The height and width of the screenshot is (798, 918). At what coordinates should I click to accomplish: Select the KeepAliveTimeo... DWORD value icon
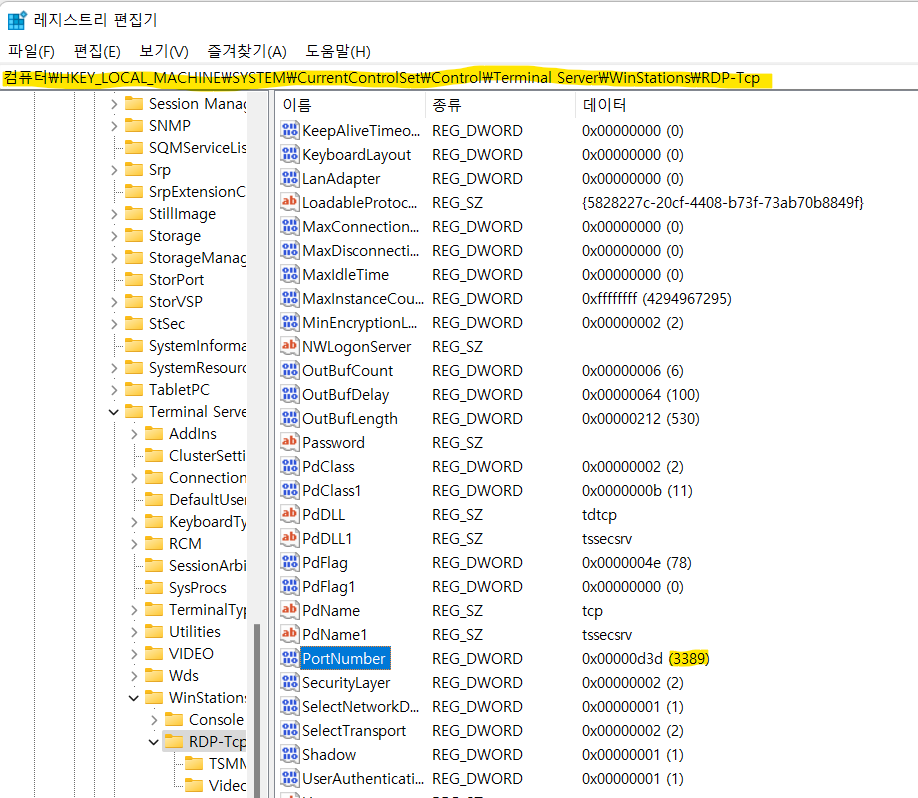pos(290,130)
